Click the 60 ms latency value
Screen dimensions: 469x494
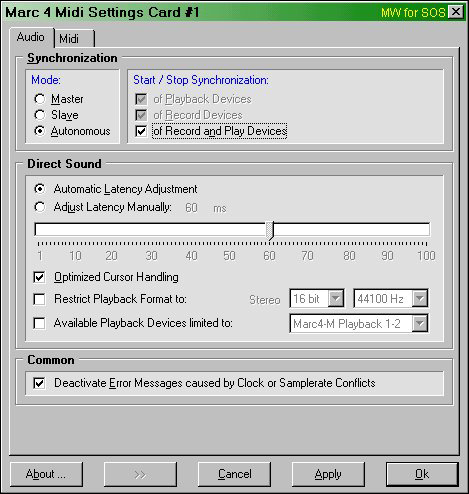point(191,208)
